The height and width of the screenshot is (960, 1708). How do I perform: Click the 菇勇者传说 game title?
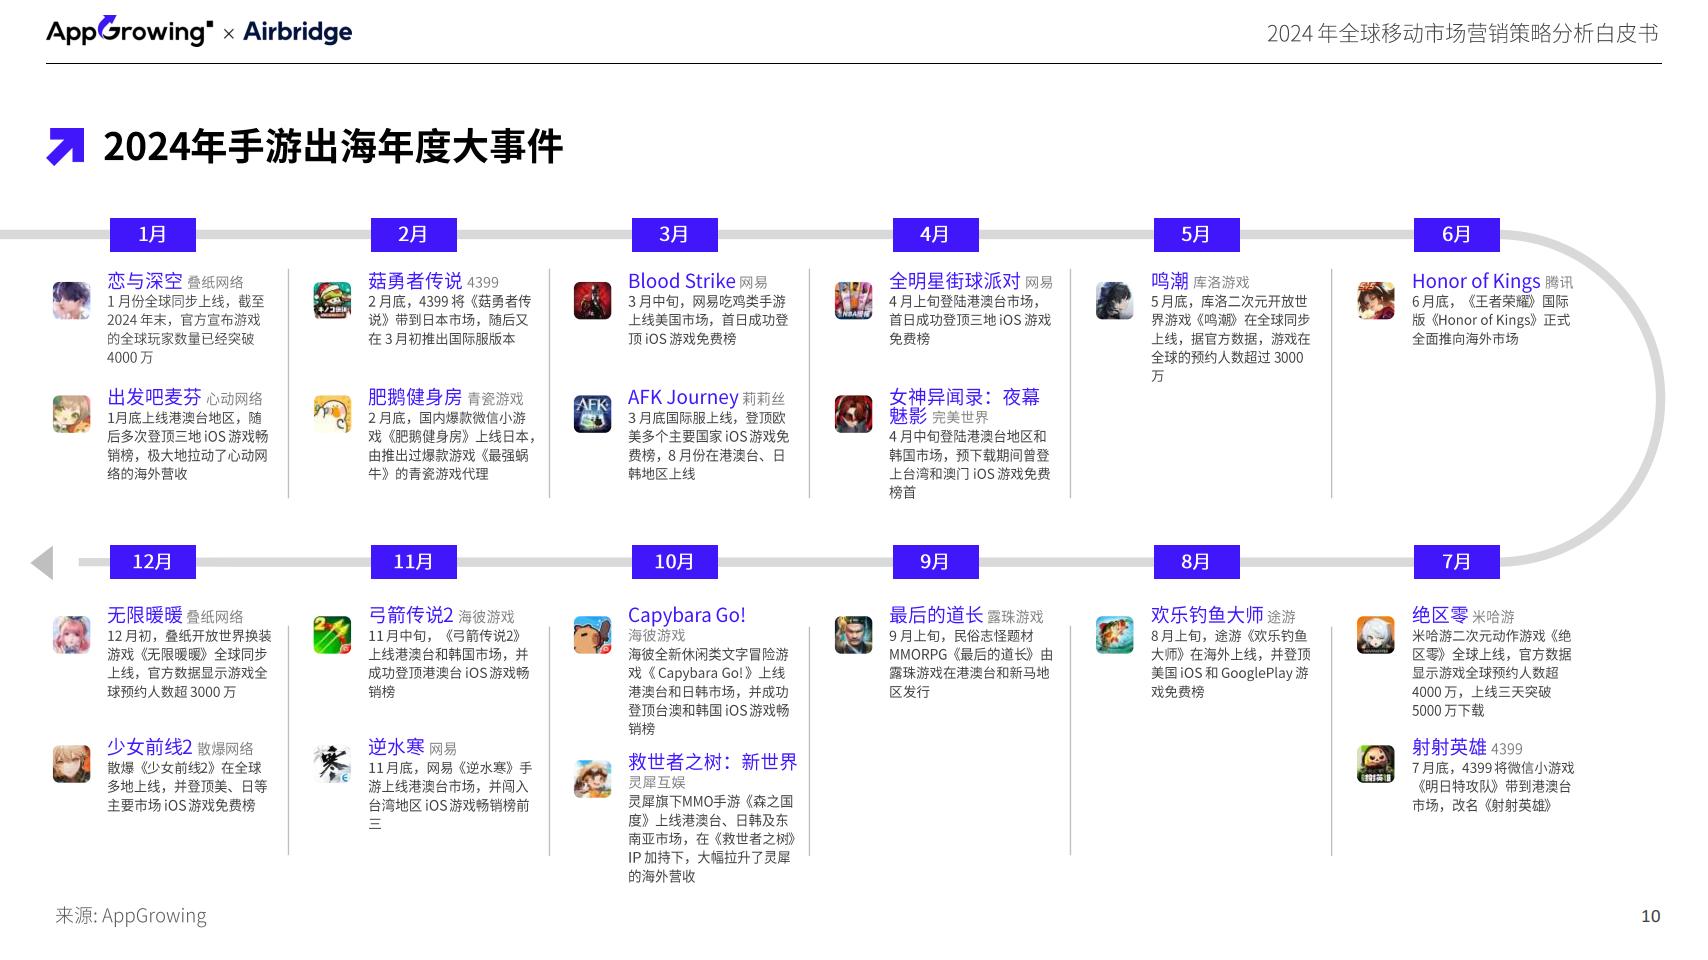[x=415, y=281]
